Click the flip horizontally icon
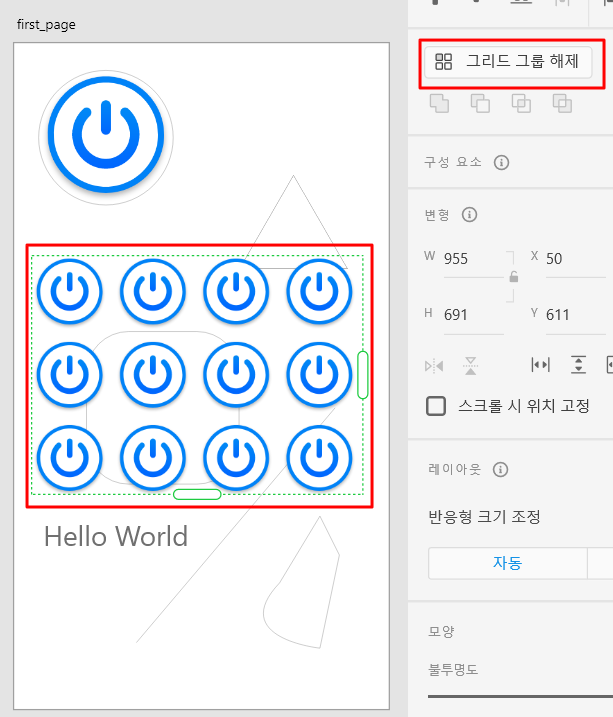Screen dimensions: 613x717 [x=434, y=366]
